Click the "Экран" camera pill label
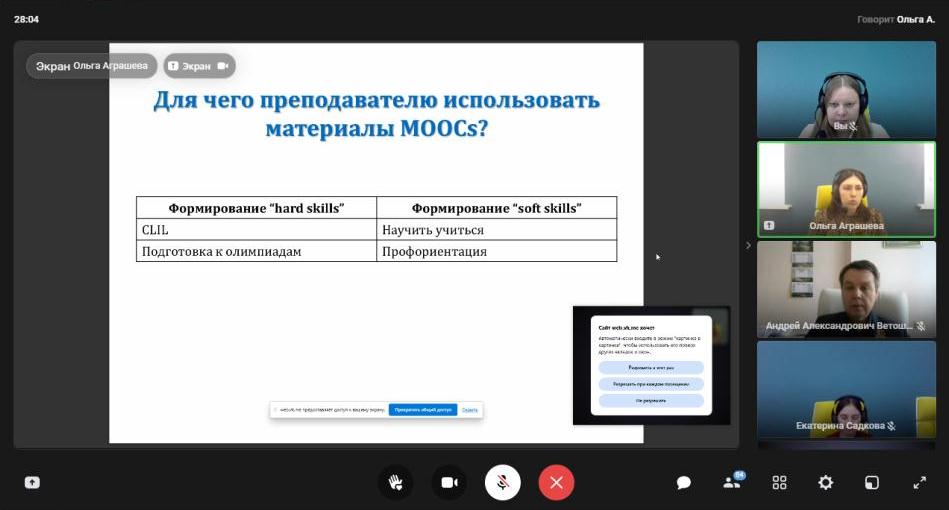The height and width of the screenshot is (510, 949). pyautogui.click(x=199, y=66)
